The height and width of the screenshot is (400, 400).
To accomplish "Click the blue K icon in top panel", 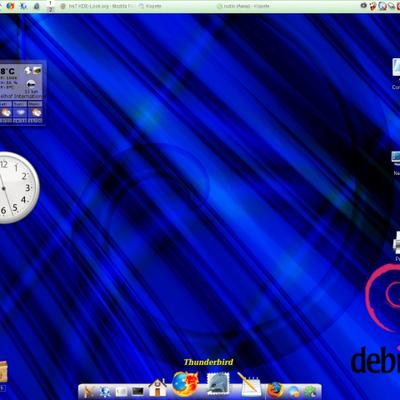I will click(x=23, y=6).
